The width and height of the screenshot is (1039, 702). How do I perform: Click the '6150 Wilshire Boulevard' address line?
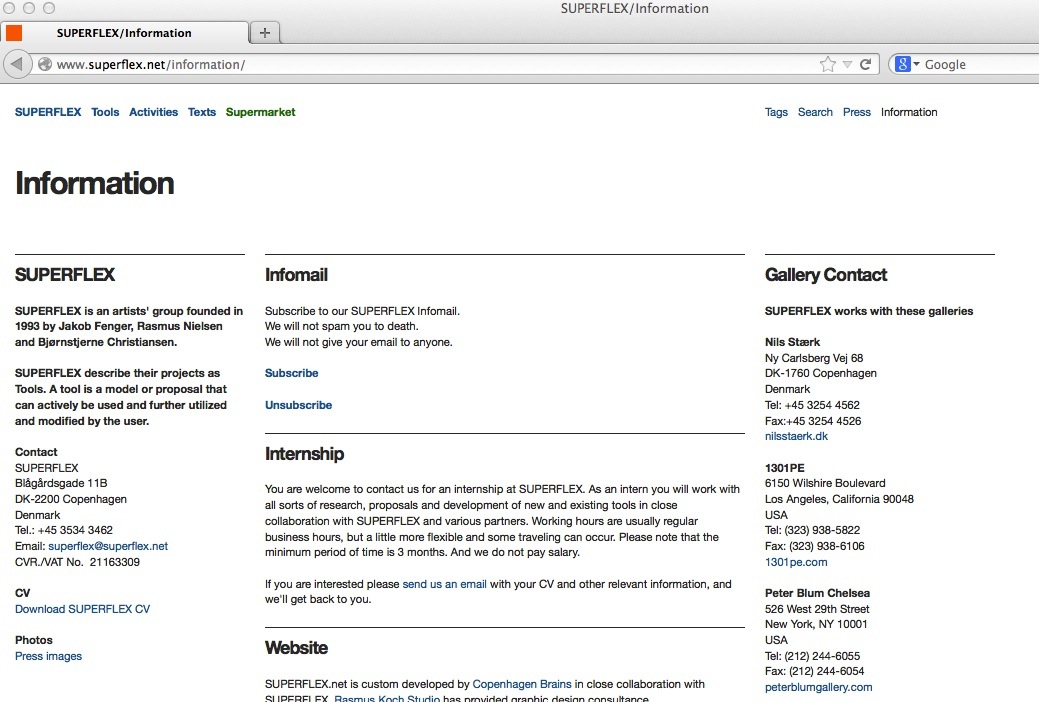point(825,483)
